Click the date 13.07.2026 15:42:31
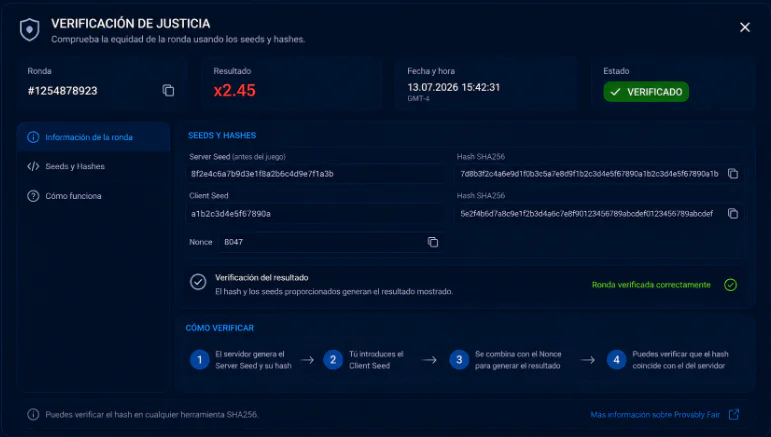 pyautogui.click(x=453, y=87)
